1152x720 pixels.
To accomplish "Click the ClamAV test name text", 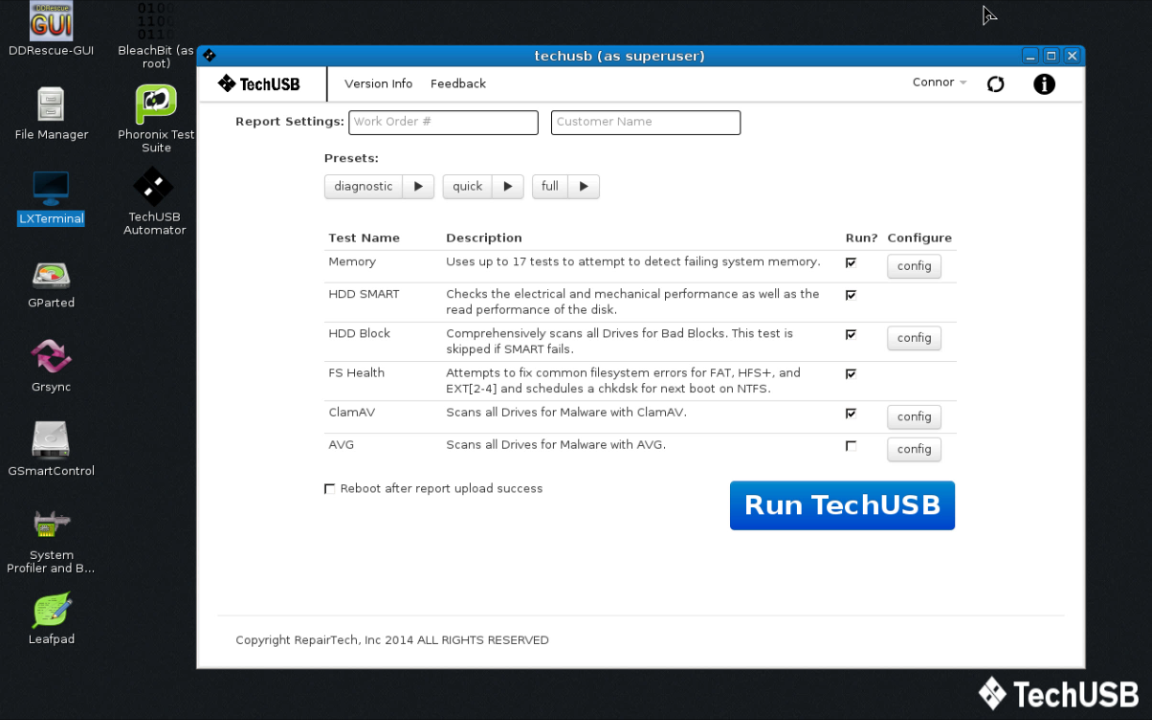I will pyautogui.click(x=351, y=413).
